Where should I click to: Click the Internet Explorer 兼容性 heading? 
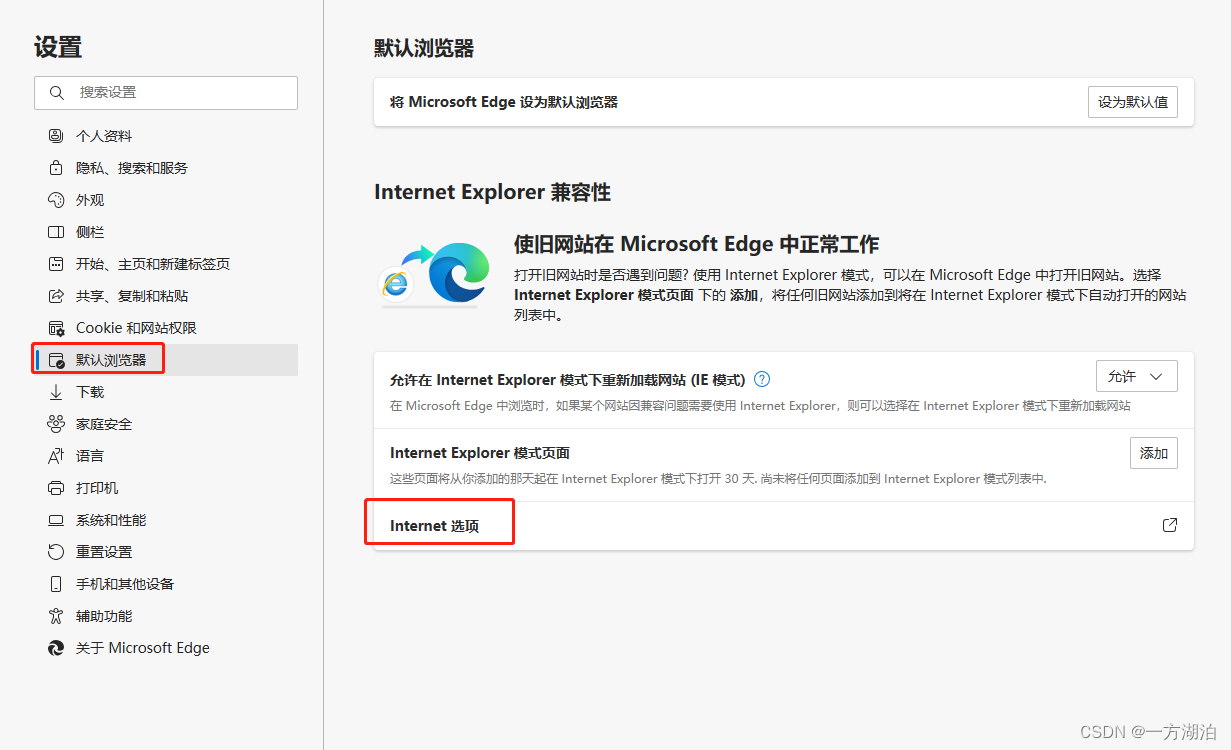492,192
